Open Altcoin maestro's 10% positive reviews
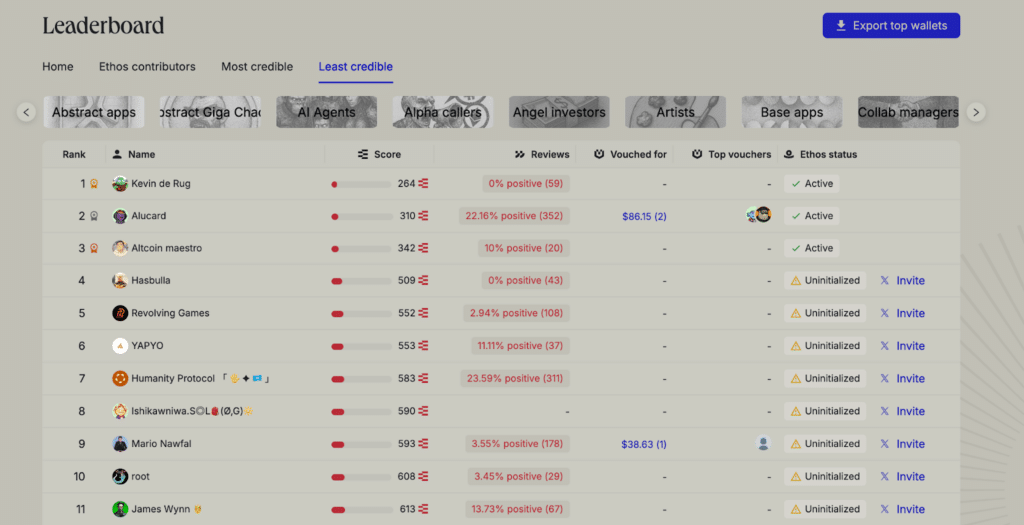The image size is (1024, 525). (x=524, y=248)
